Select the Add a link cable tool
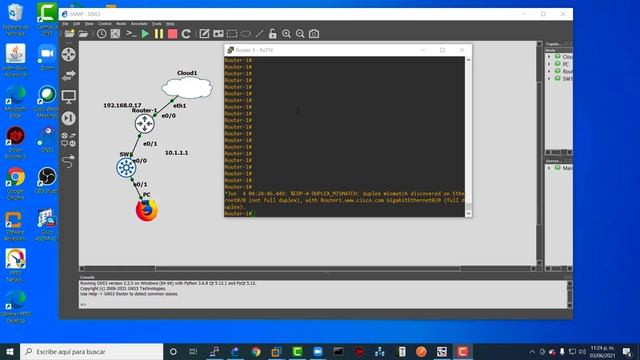Screen dimensions: 640x360 click(x=69, y=161)
